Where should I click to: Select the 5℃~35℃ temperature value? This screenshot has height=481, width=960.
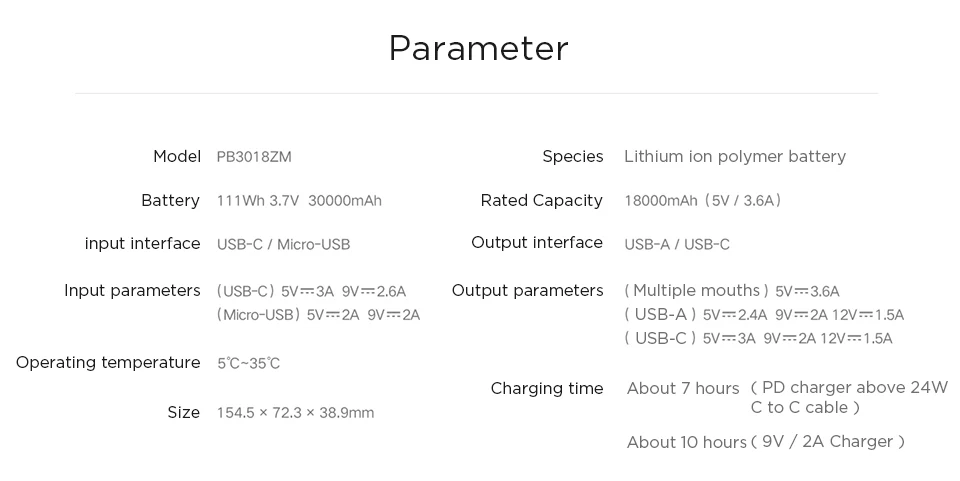[x=249, y=364]
